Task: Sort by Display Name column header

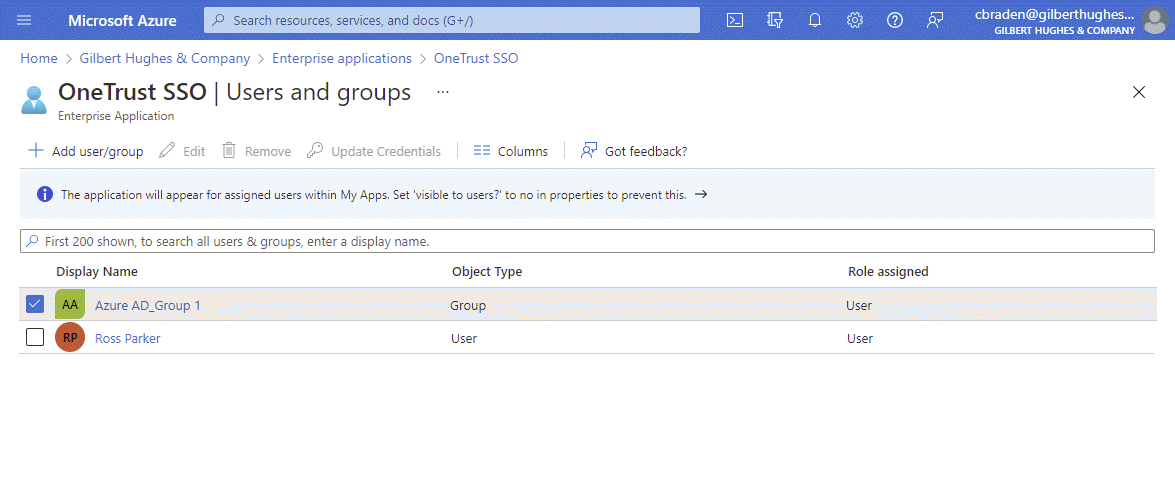Action: point(97,271)
